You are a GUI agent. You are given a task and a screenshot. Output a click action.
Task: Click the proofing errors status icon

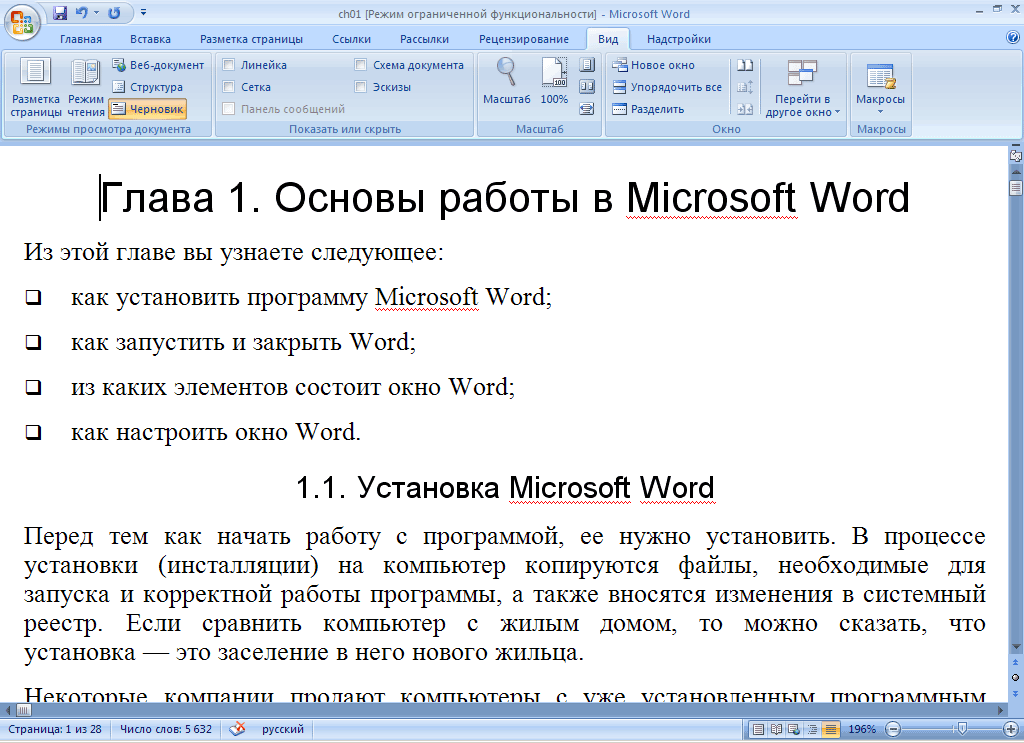tap(237, 729)
